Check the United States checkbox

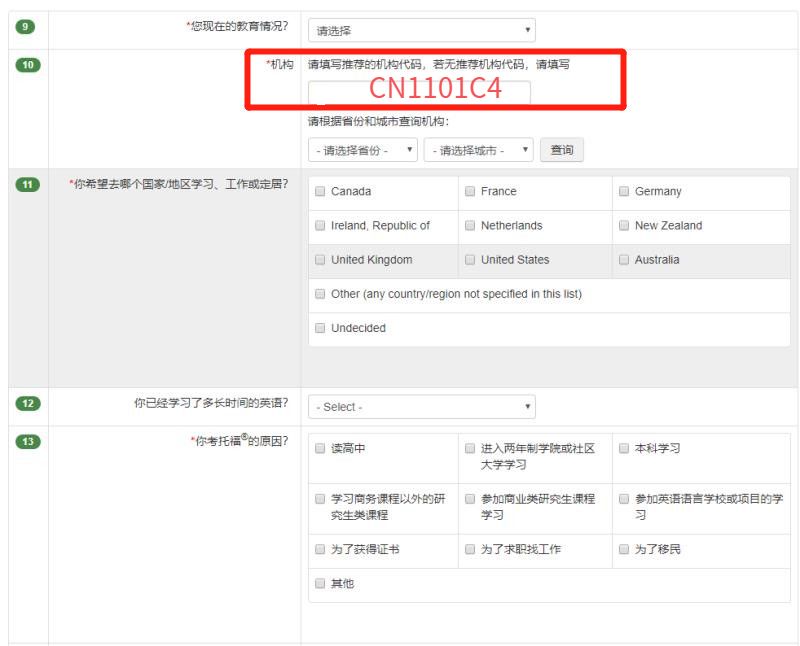tap(470, 260)
